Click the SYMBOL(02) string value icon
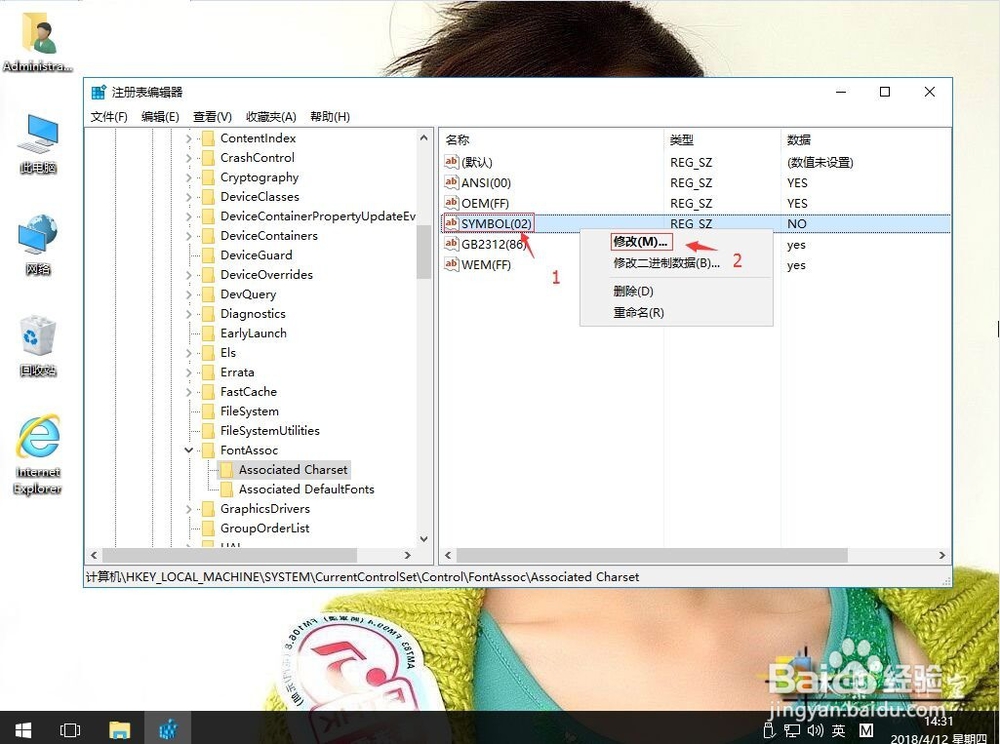Screen dimensions: 1000x744 point(452,223)
